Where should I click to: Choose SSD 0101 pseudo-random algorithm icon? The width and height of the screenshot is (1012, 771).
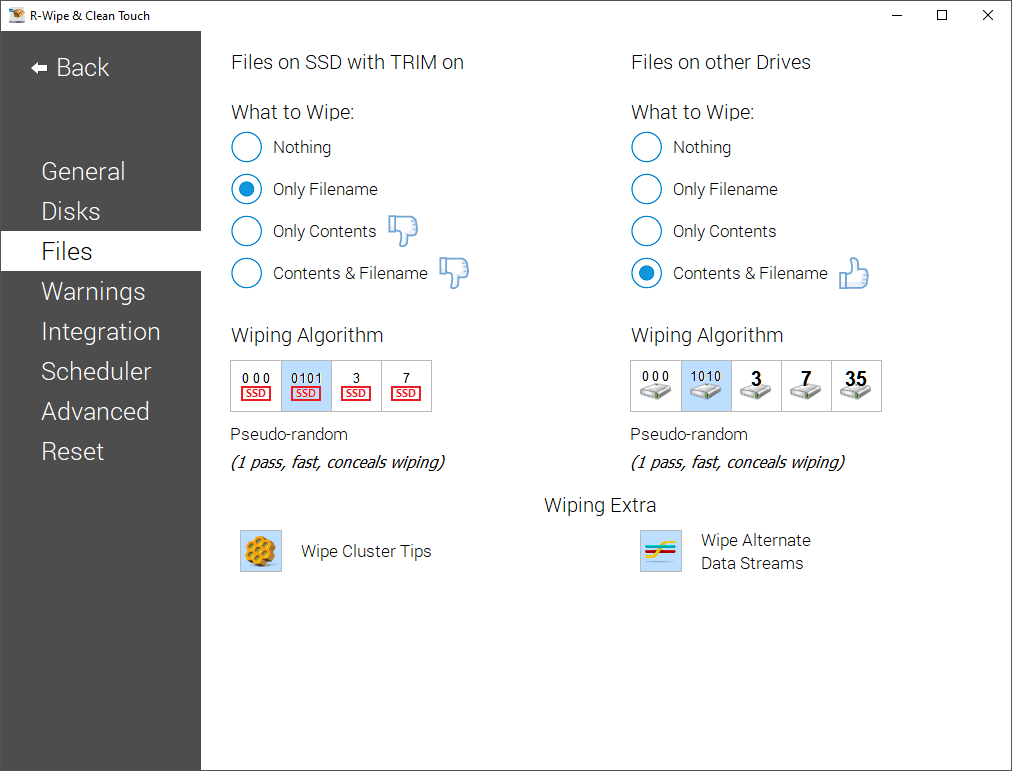(x=306, y=386)
